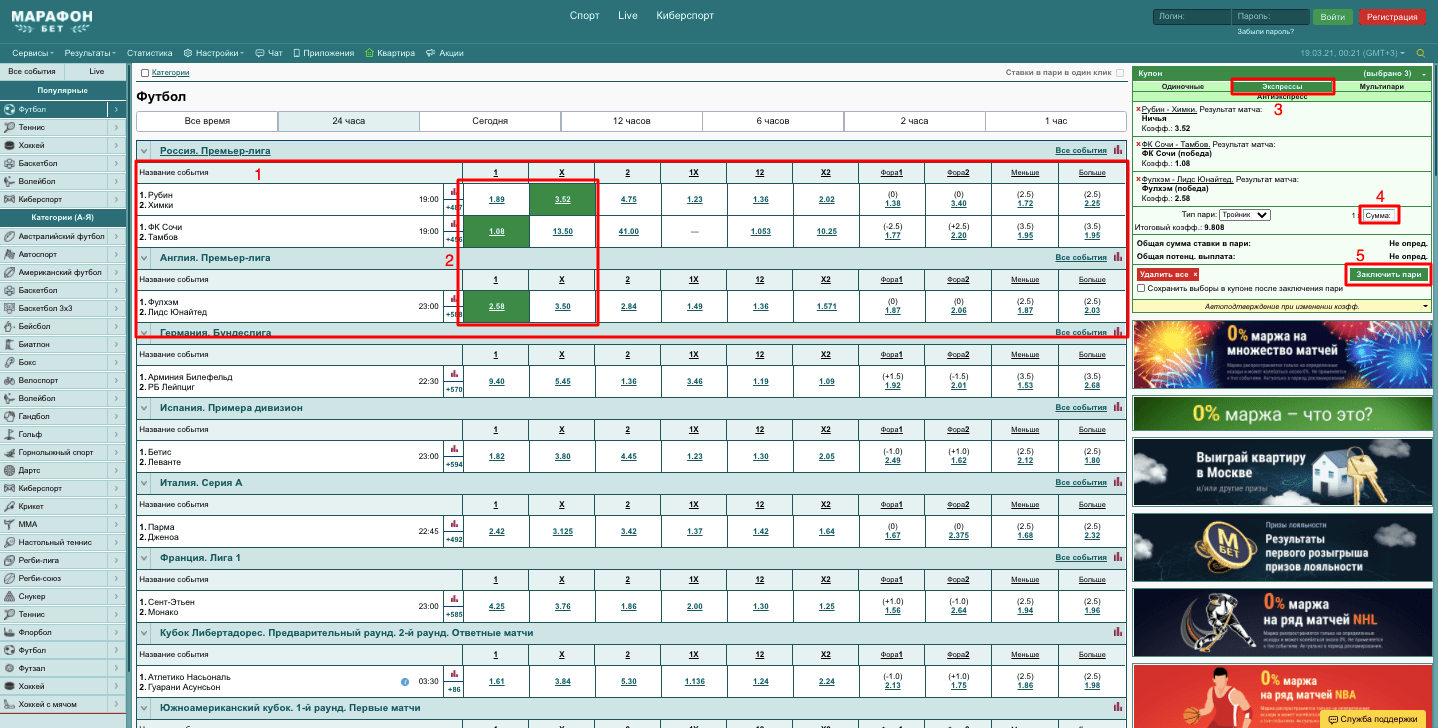The width and height of the screenshot is (1438, 728).
Task: Open the Россия. Премьер-лига league link
Action: pyautogui.click(x=215, y=151)
